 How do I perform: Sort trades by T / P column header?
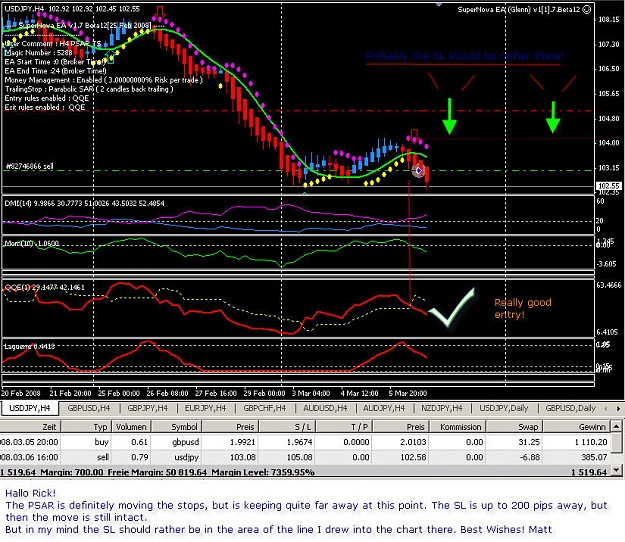point(344,427)
